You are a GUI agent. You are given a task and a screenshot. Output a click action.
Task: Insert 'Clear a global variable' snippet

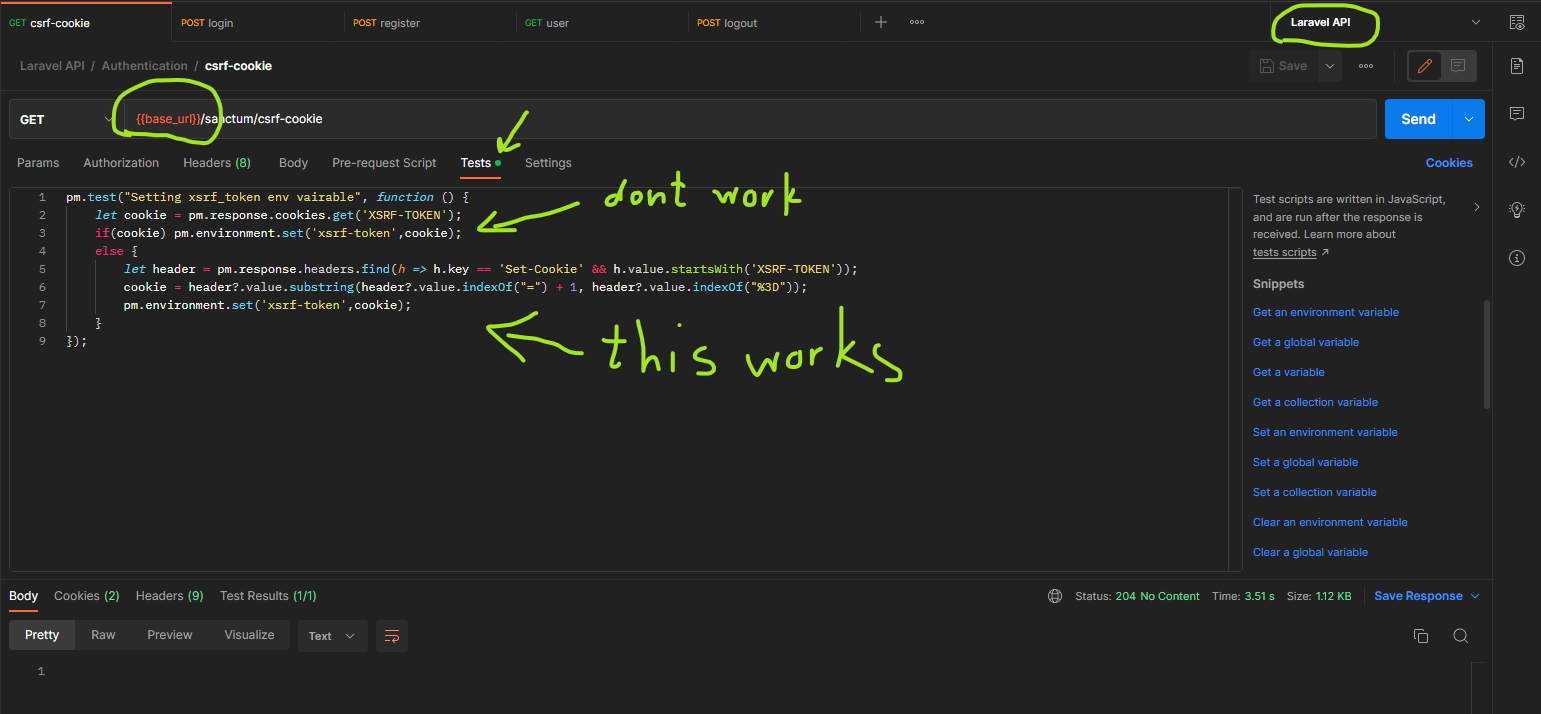click(1310, 552)
